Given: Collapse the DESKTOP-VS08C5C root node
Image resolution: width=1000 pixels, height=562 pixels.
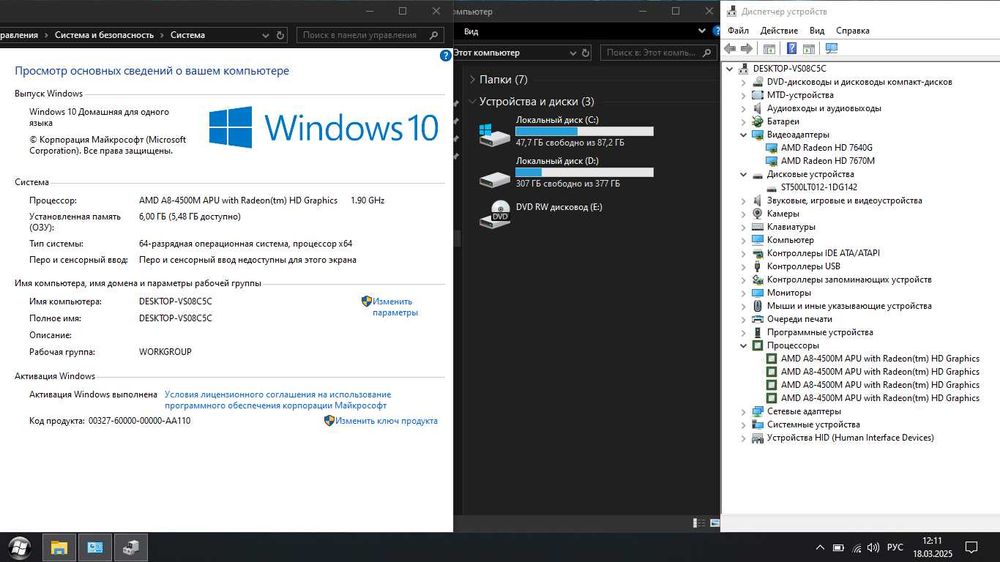Looking at the screenshot, I should [730, 68].
